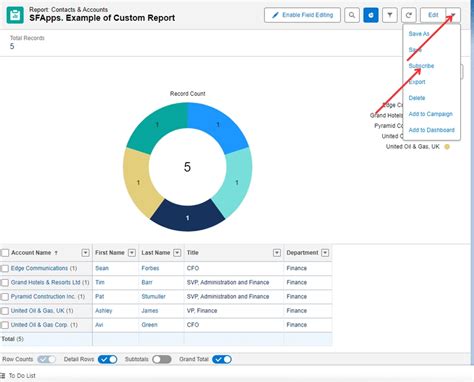Image resolution: width=474 pixels, height=382 pixels.
Task: Open Last Name column dropdown
Action: (x=177, y=253)
